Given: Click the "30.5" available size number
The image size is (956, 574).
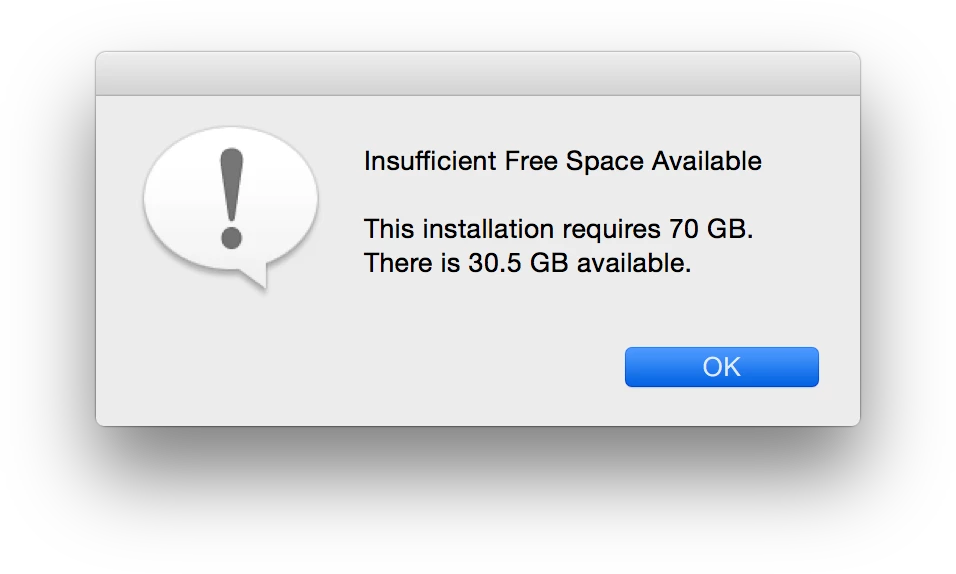Looking at the screenshot, I should point(494,264).
